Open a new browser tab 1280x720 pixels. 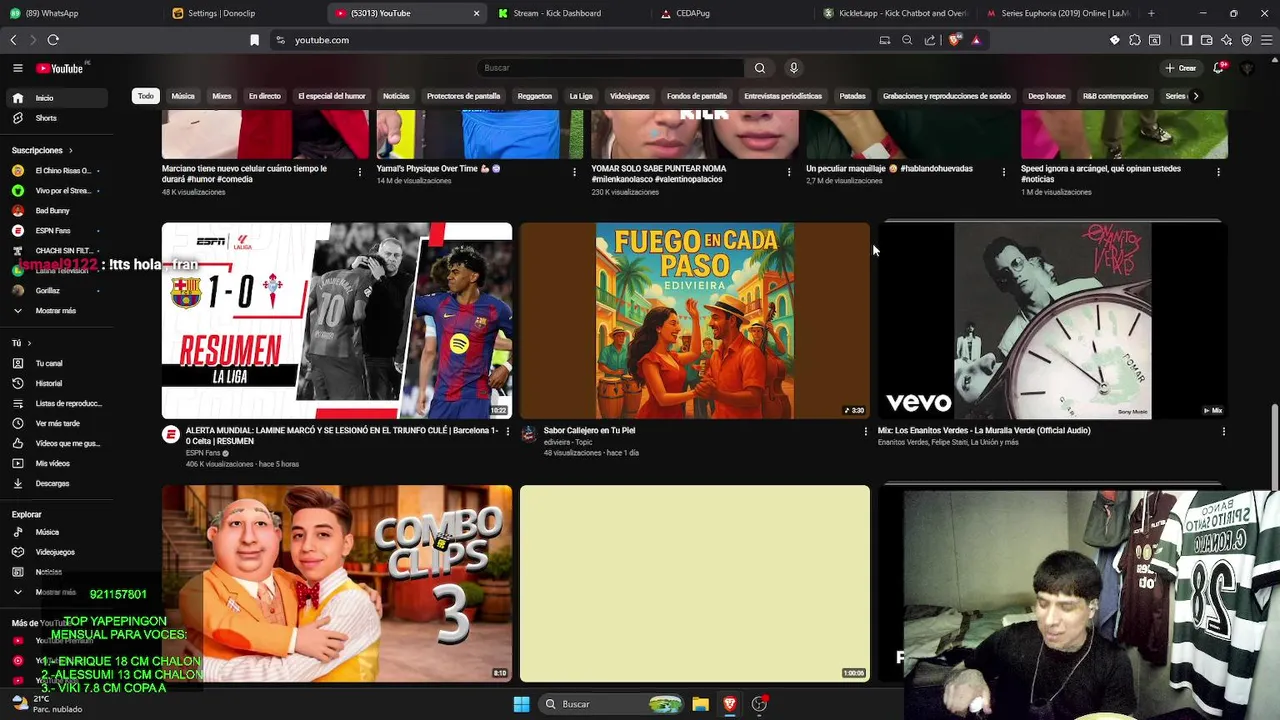click(1151, 13)
